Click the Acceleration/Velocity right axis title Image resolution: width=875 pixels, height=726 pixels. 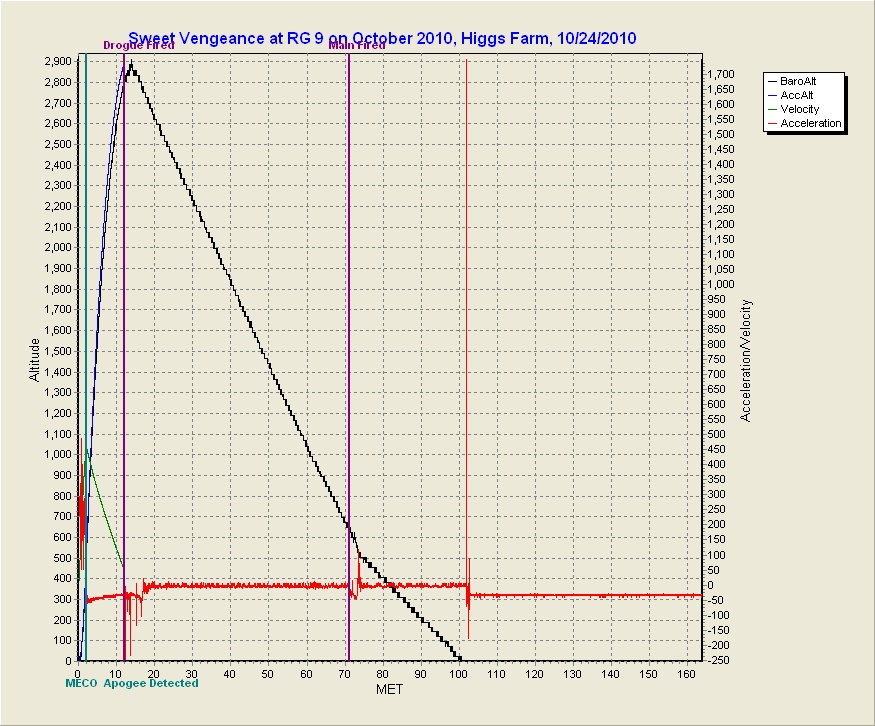tap(745, 360)
